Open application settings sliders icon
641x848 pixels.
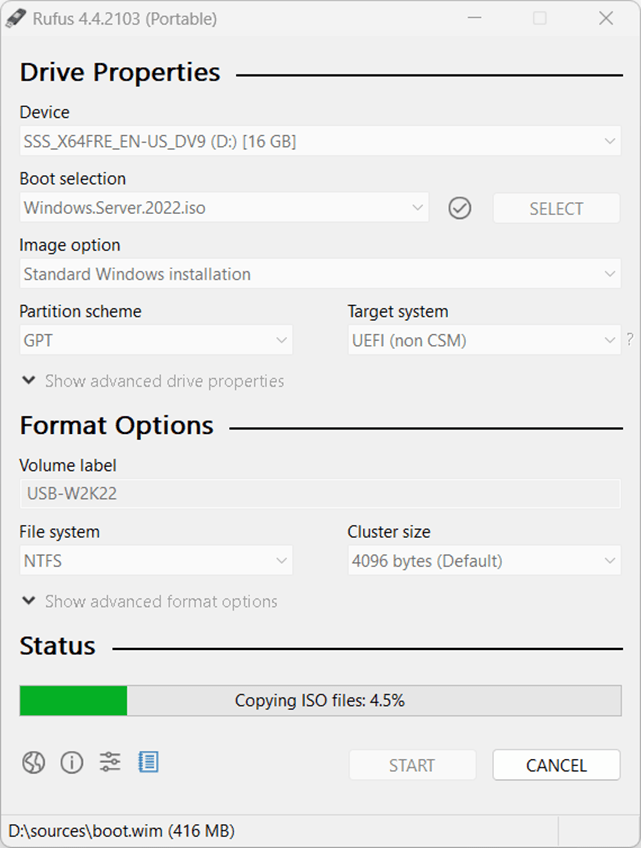coord(110,763)
